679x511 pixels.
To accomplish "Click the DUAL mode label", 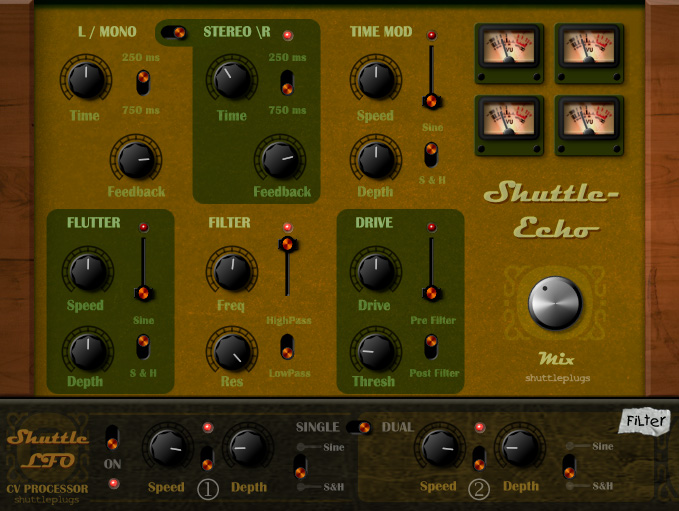I will click(398, 427).
